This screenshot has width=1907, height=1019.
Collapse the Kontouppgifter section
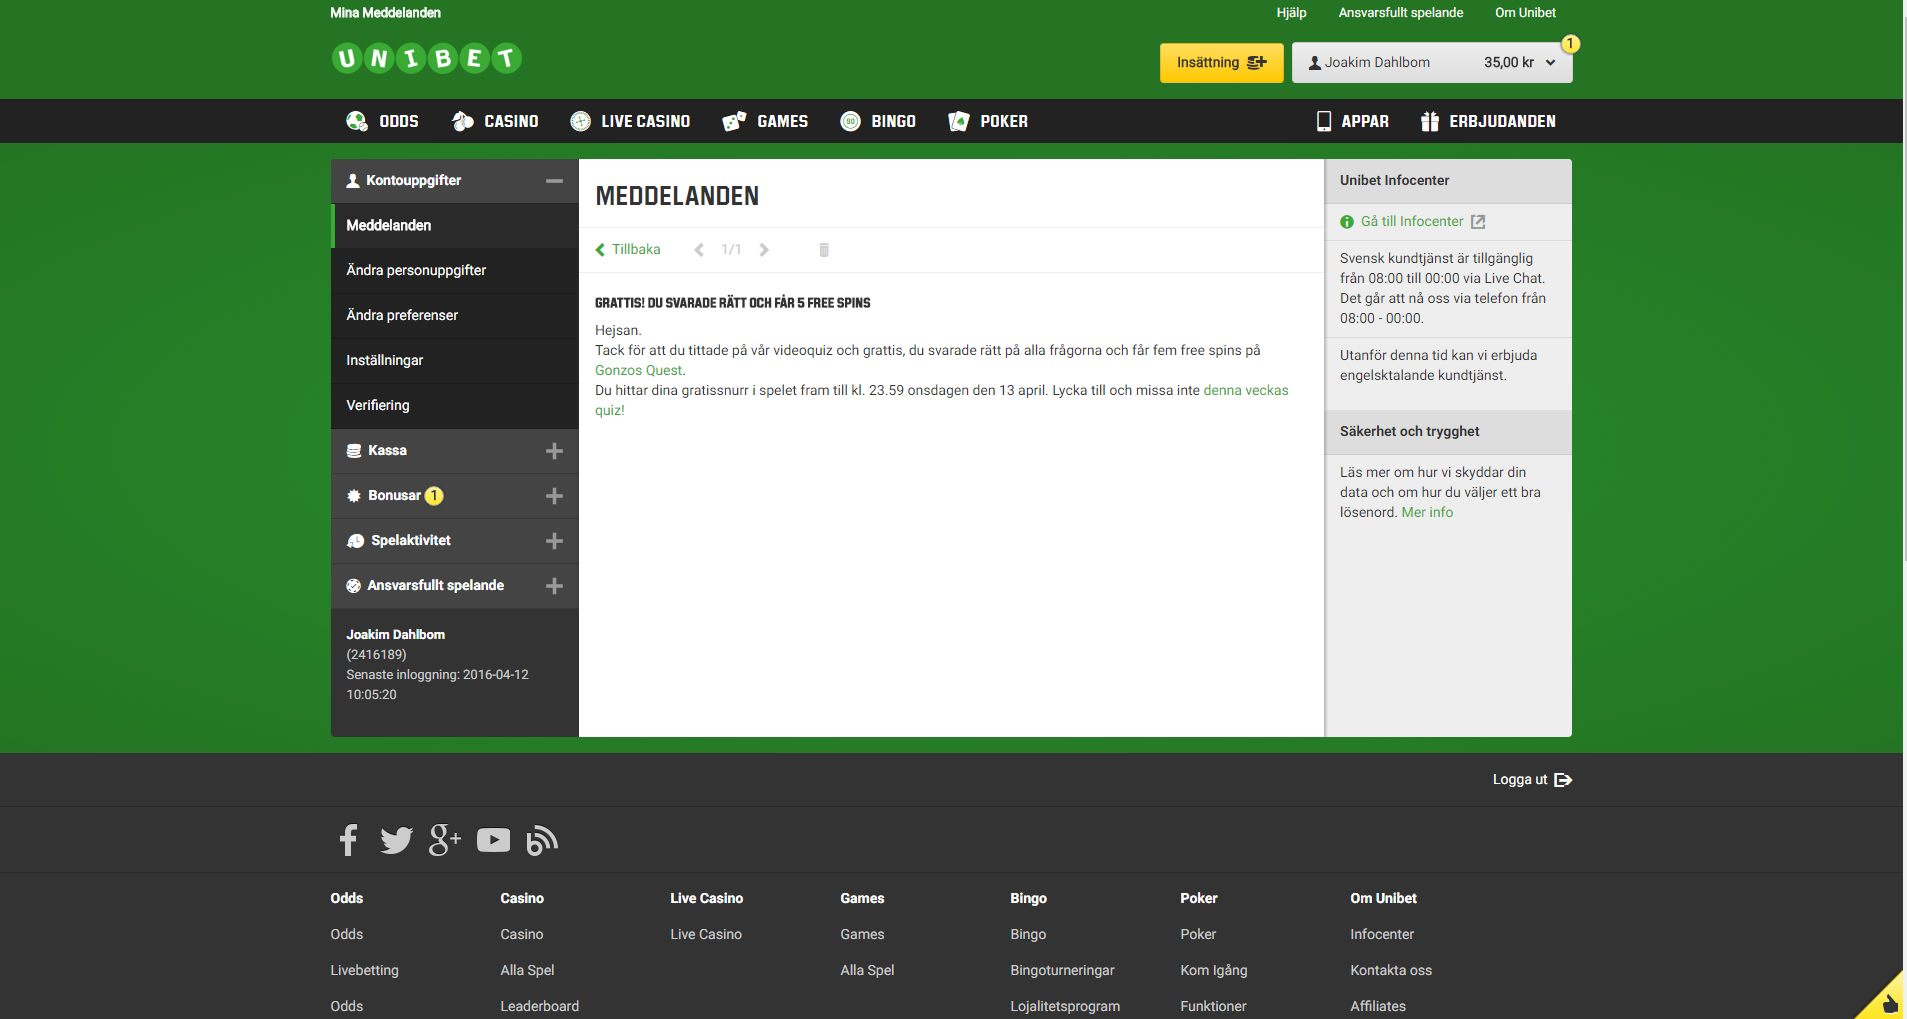[x=554, y=181]
